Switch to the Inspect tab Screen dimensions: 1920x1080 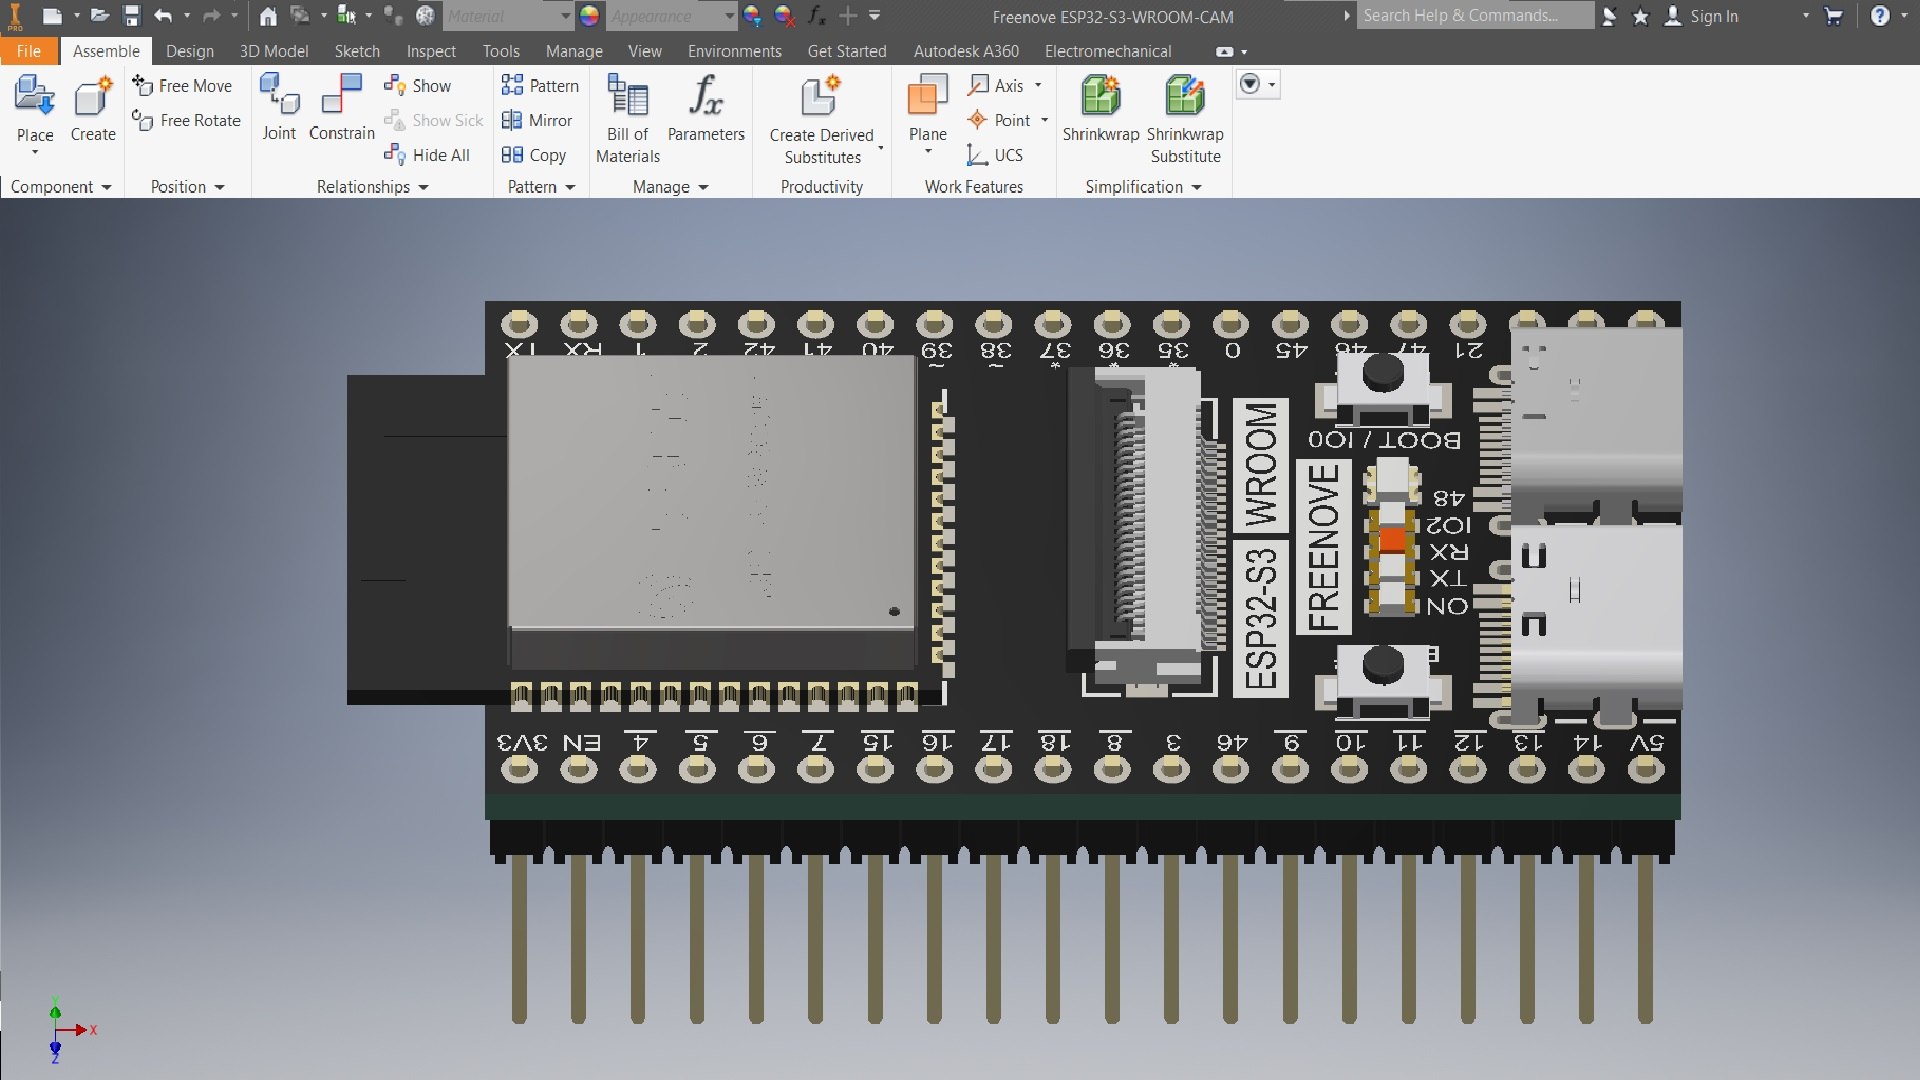pos(431,51)
